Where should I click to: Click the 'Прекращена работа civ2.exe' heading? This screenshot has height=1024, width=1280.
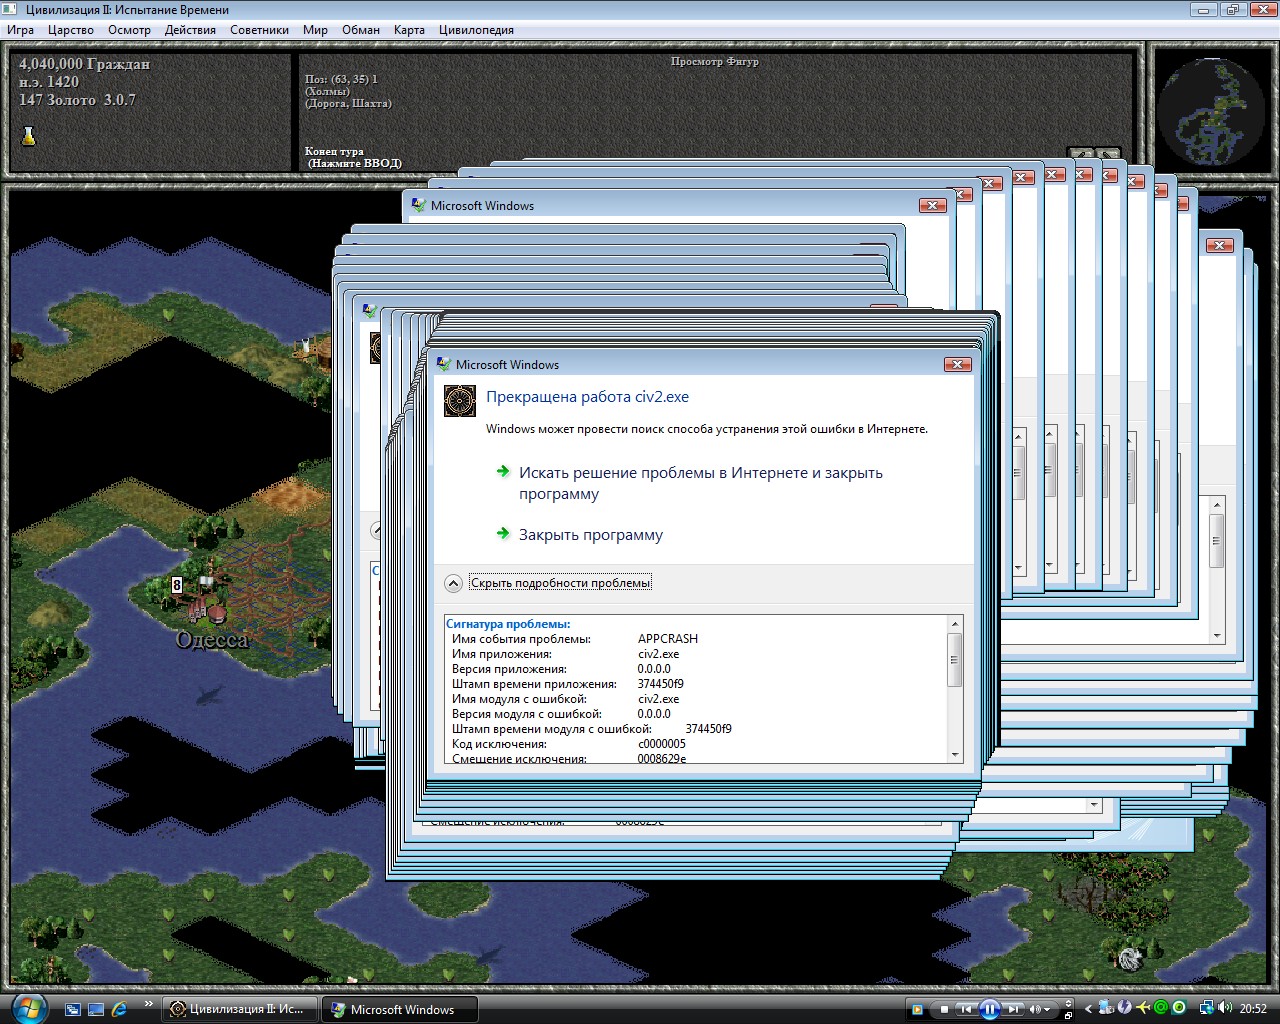point(587,397)
